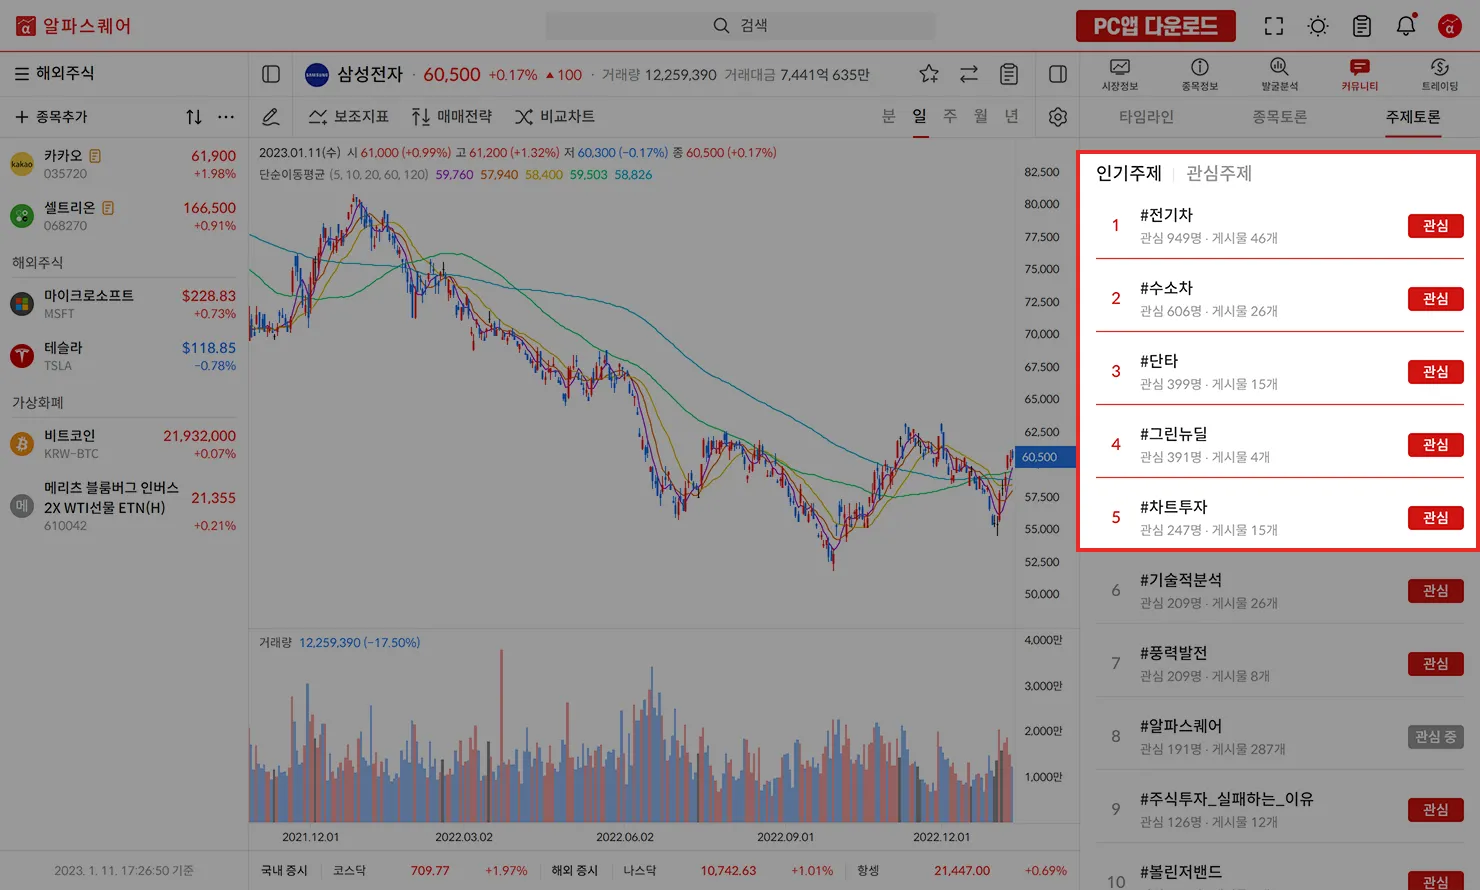Screen dimensions: 1480x890
Task: Open 보조지표 indicators menu
Action: 348,117
